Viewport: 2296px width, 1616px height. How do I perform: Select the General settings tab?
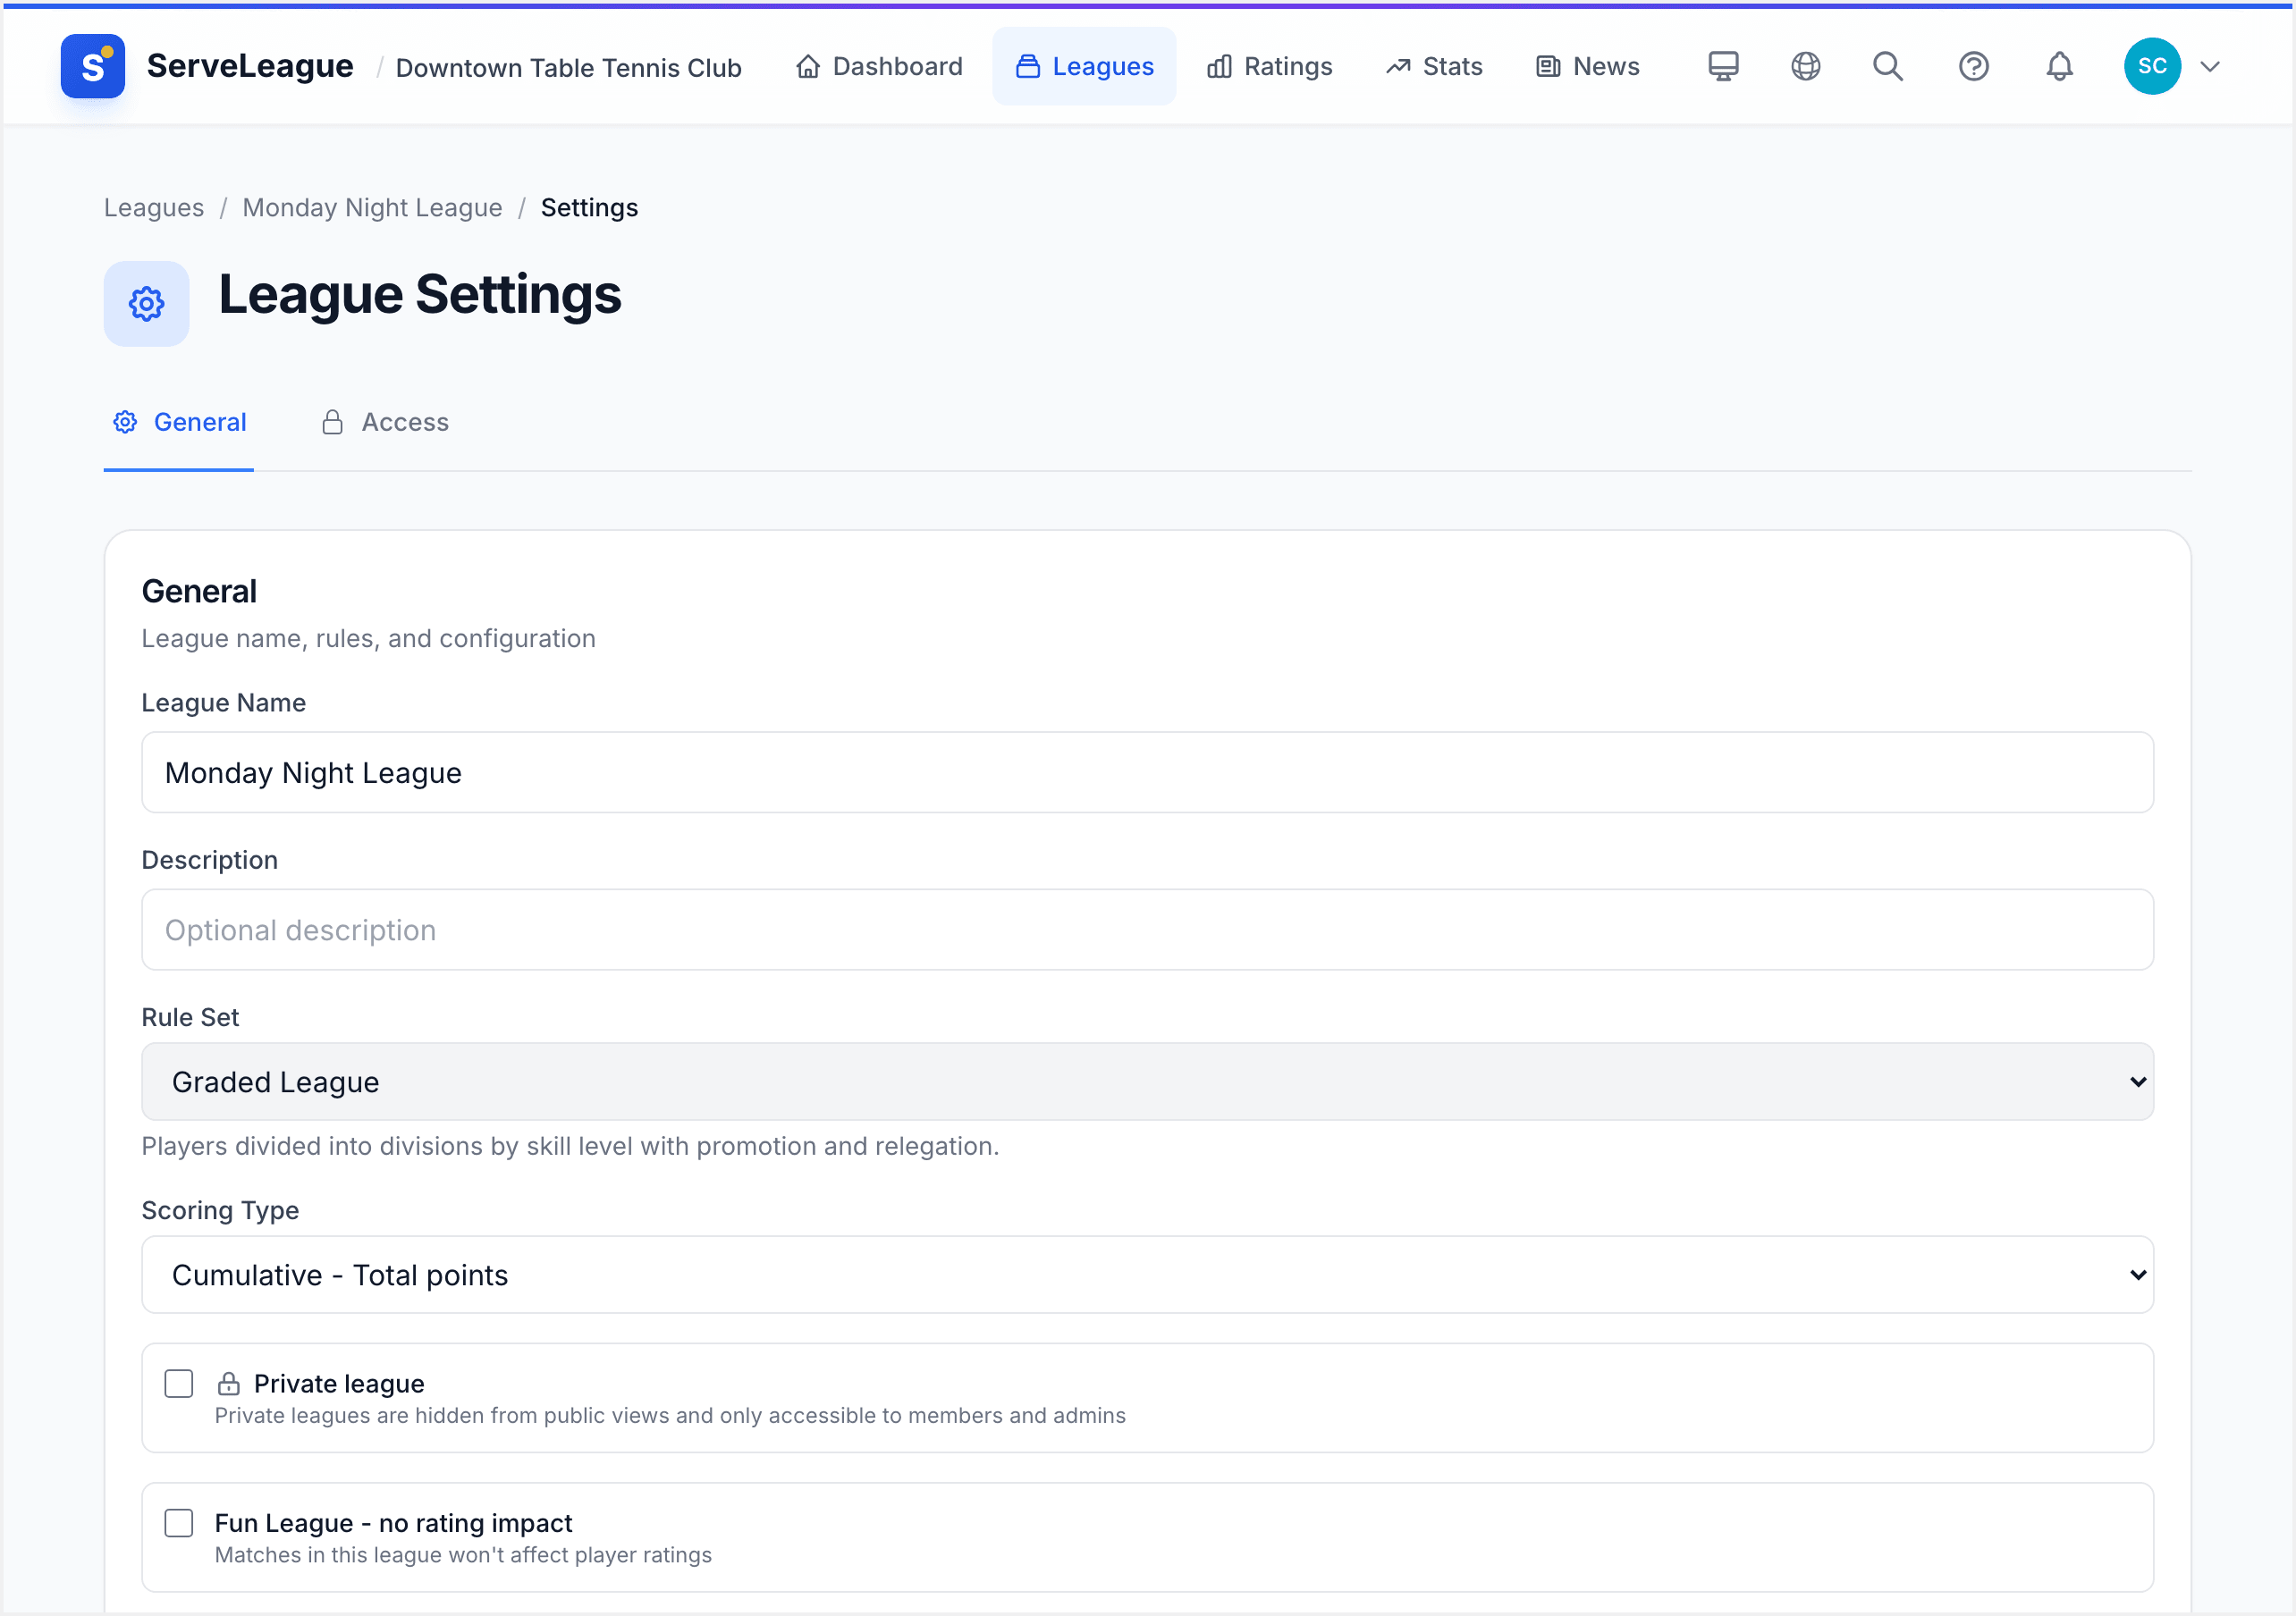pos(179,422)
